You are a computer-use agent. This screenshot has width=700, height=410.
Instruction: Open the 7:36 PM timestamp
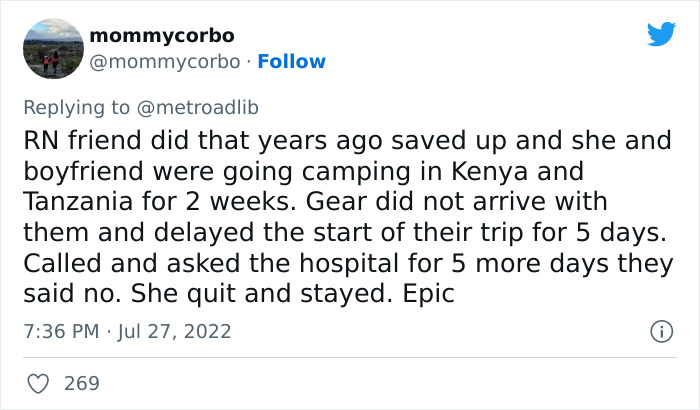pyautogui.click(x=58, y=331)
